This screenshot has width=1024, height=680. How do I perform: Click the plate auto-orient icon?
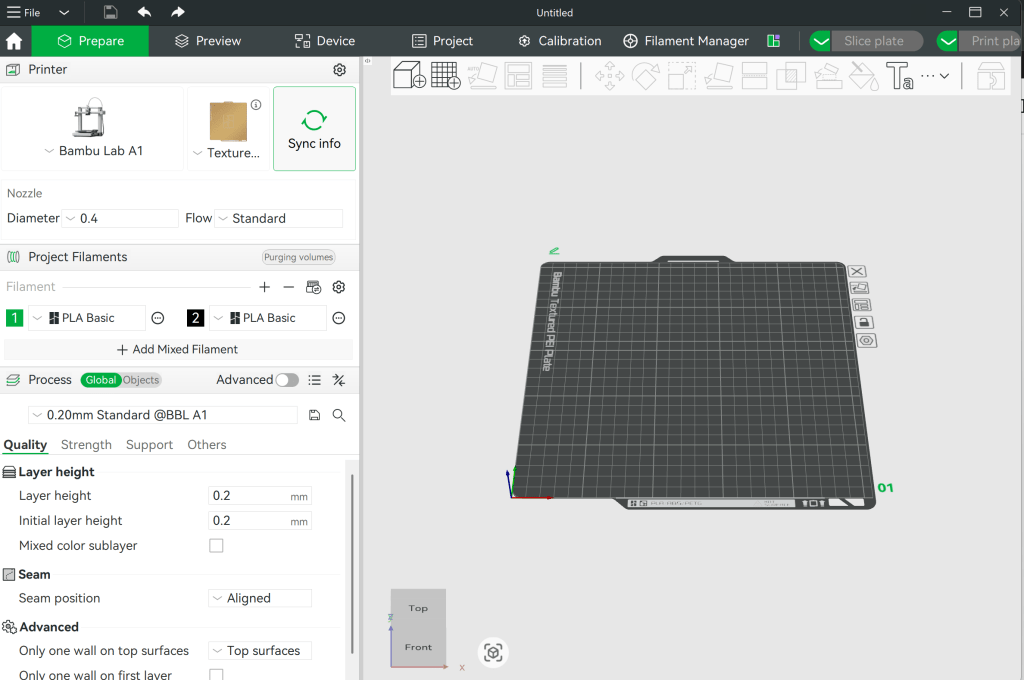859,288
